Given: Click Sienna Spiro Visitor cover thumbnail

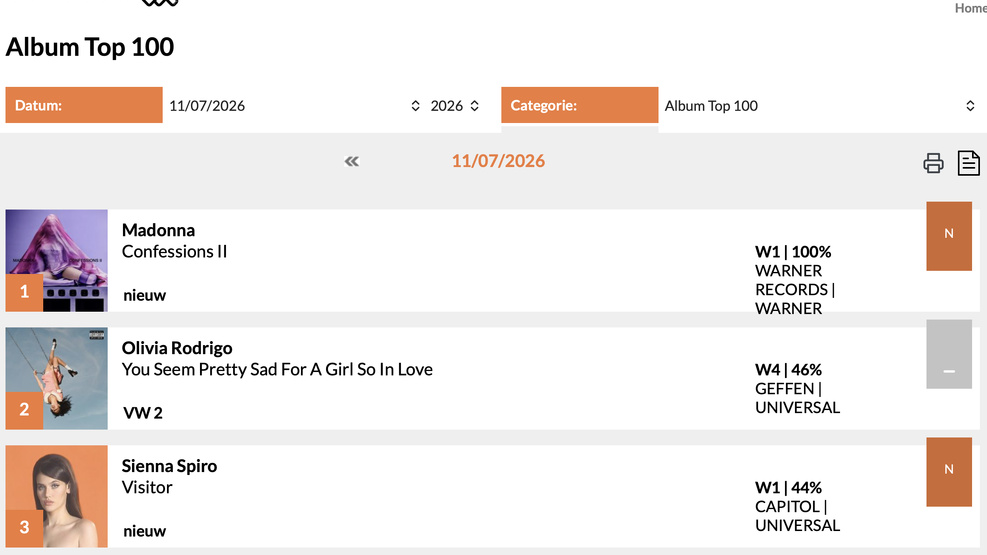Looking at the screenshot, I should (57, 496).
